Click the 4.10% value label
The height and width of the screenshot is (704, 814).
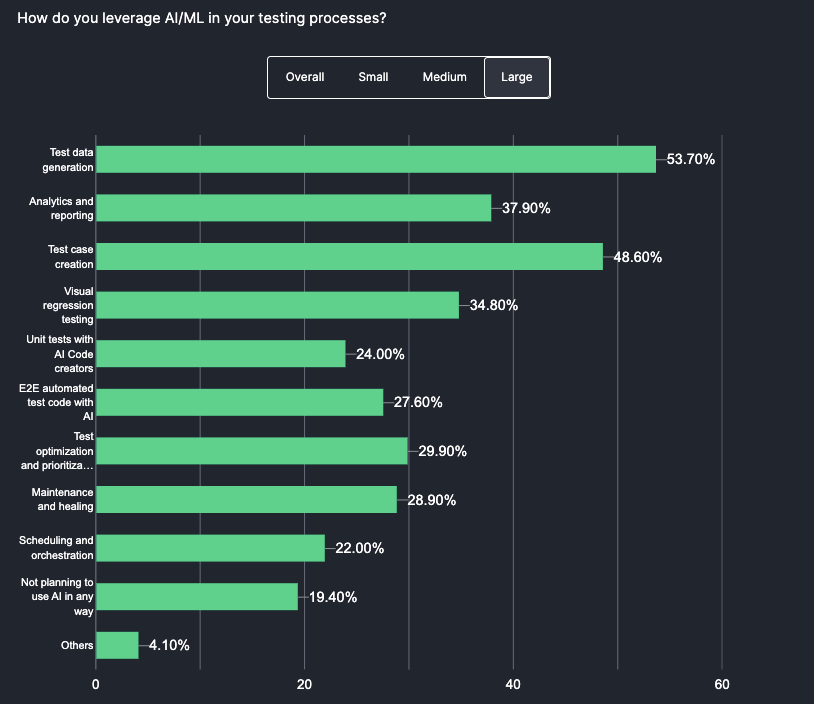(x=166, y=645)
